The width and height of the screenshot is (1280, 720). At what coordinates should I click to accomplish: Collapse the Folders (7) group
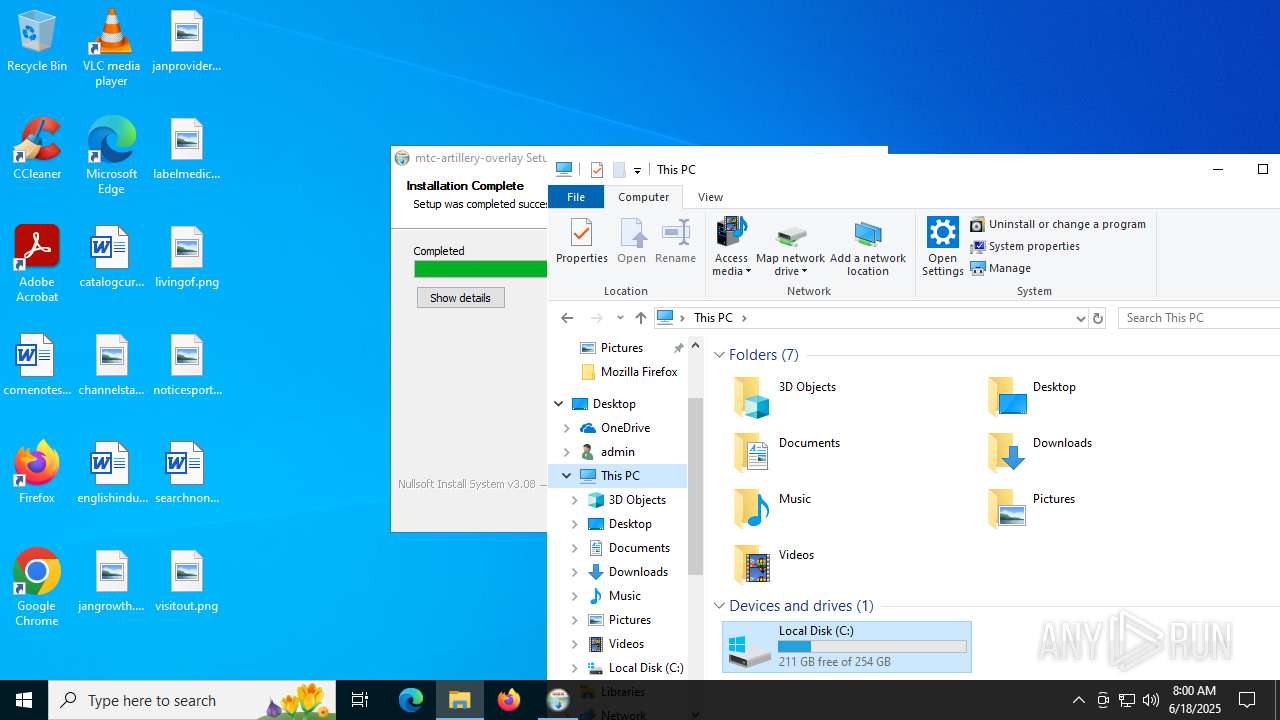click(x=719, y=355)
